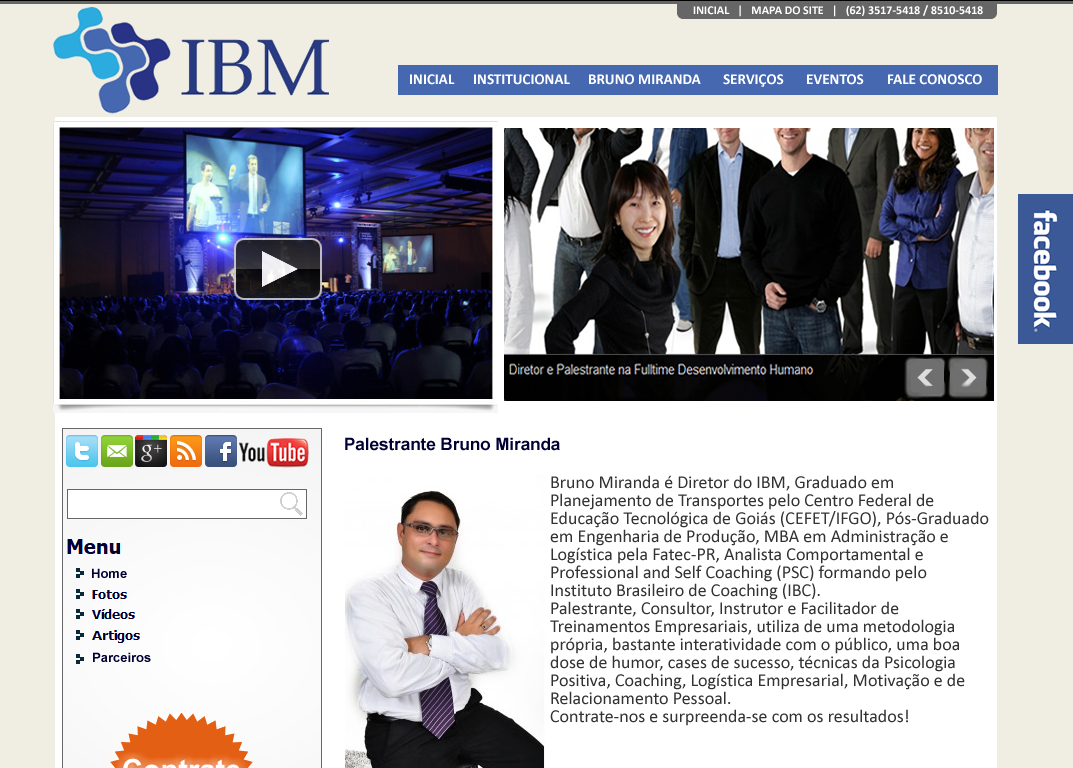1073x768 pixels.
Task: Open the Google Plus icon
Action: (x=151, y=451)
